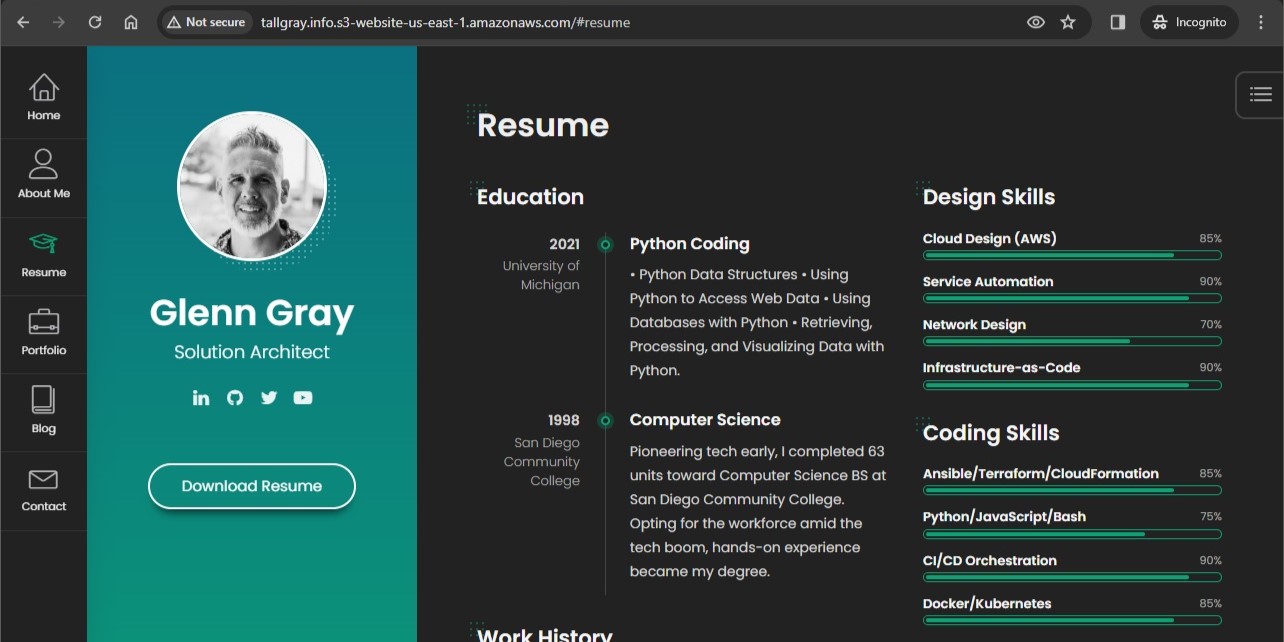Open Glenn's LinkedIn profile icon
The width and height of the screenshot is (1284, 642).
tap(201, 397)
